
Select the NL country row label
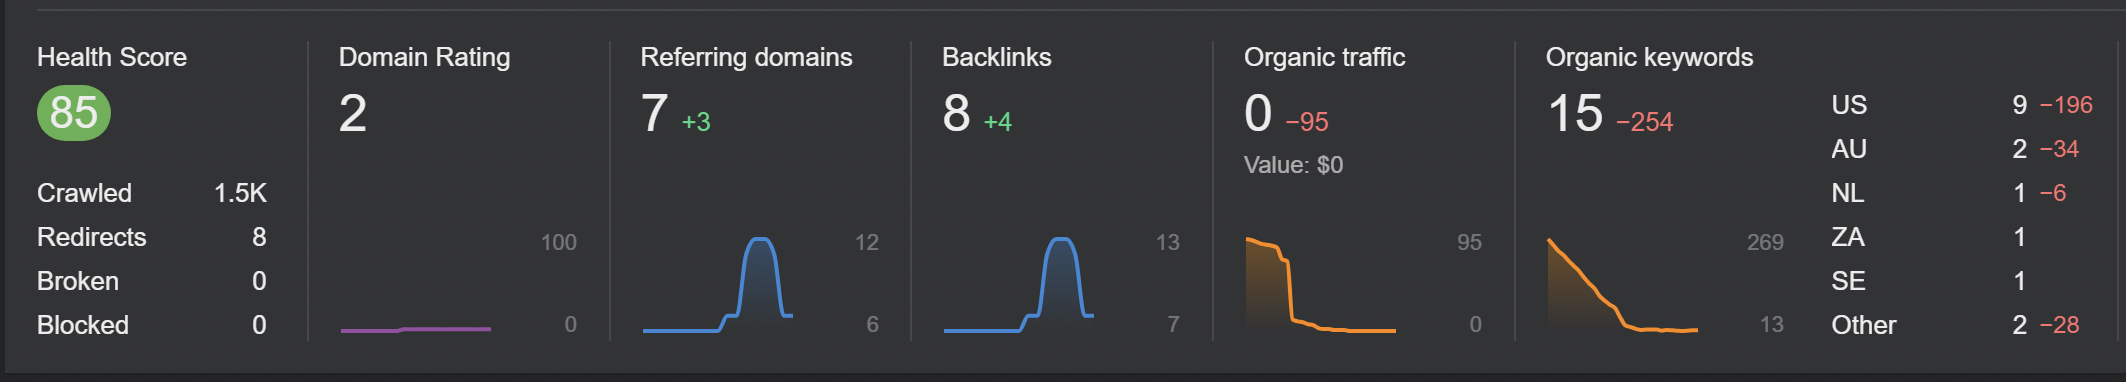(x=1847, y=193)
